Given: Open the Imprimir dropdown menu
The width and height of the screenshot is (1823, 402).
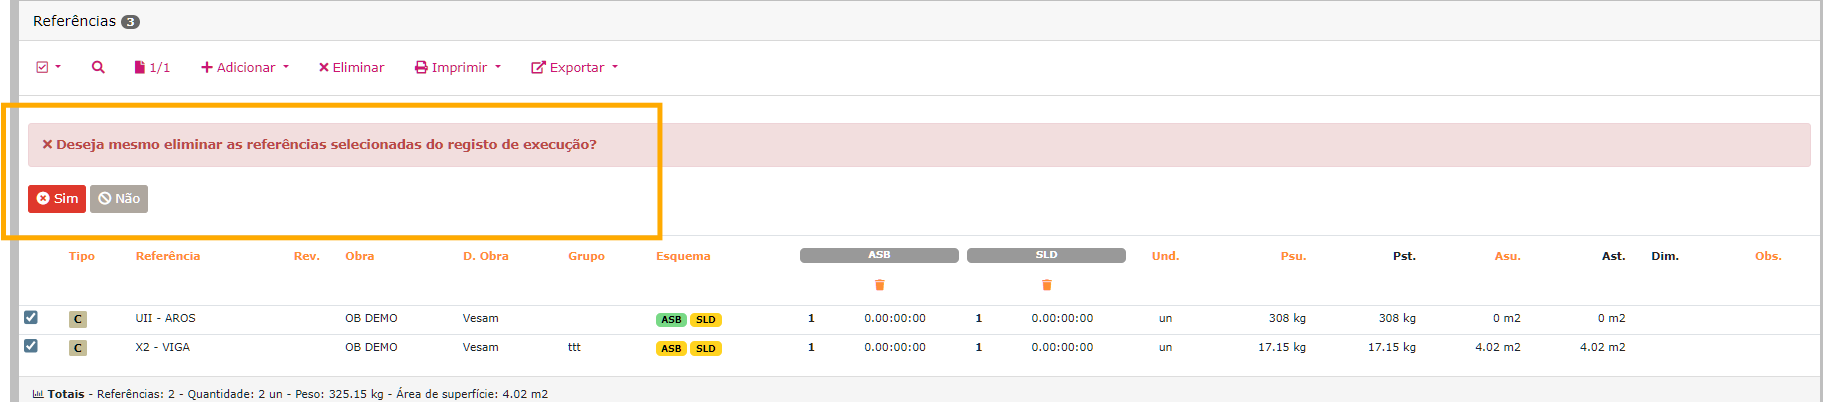Looking at the screenshot, I should coord(458,67).
